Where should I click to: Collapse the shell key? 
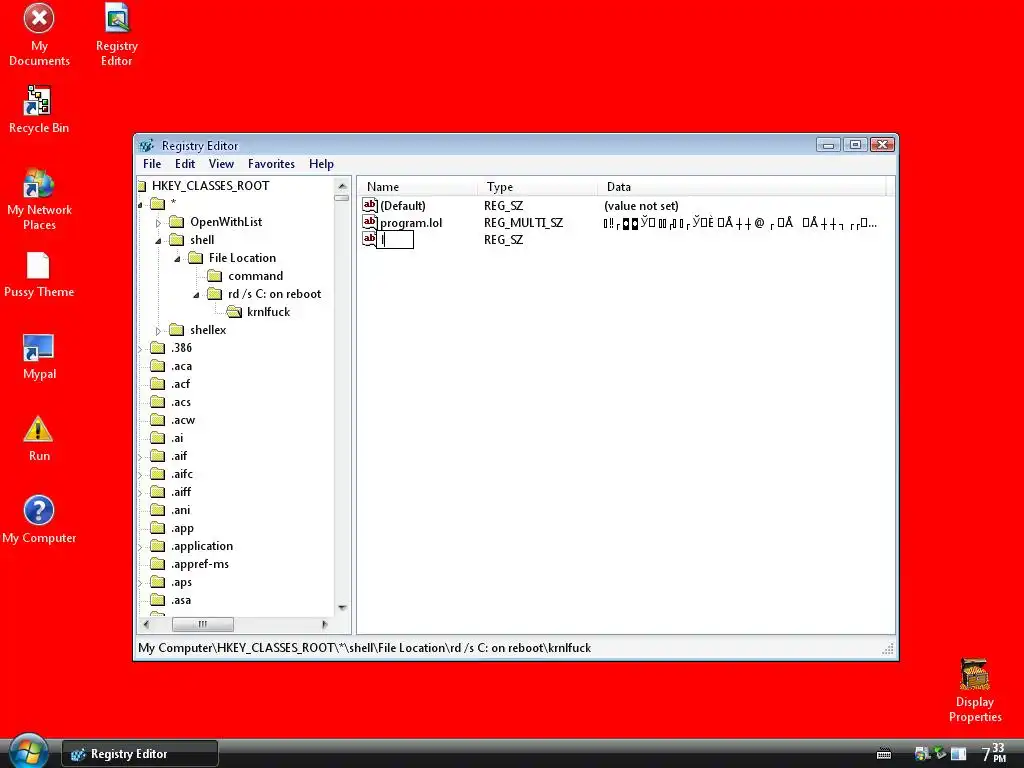[158, 241]
